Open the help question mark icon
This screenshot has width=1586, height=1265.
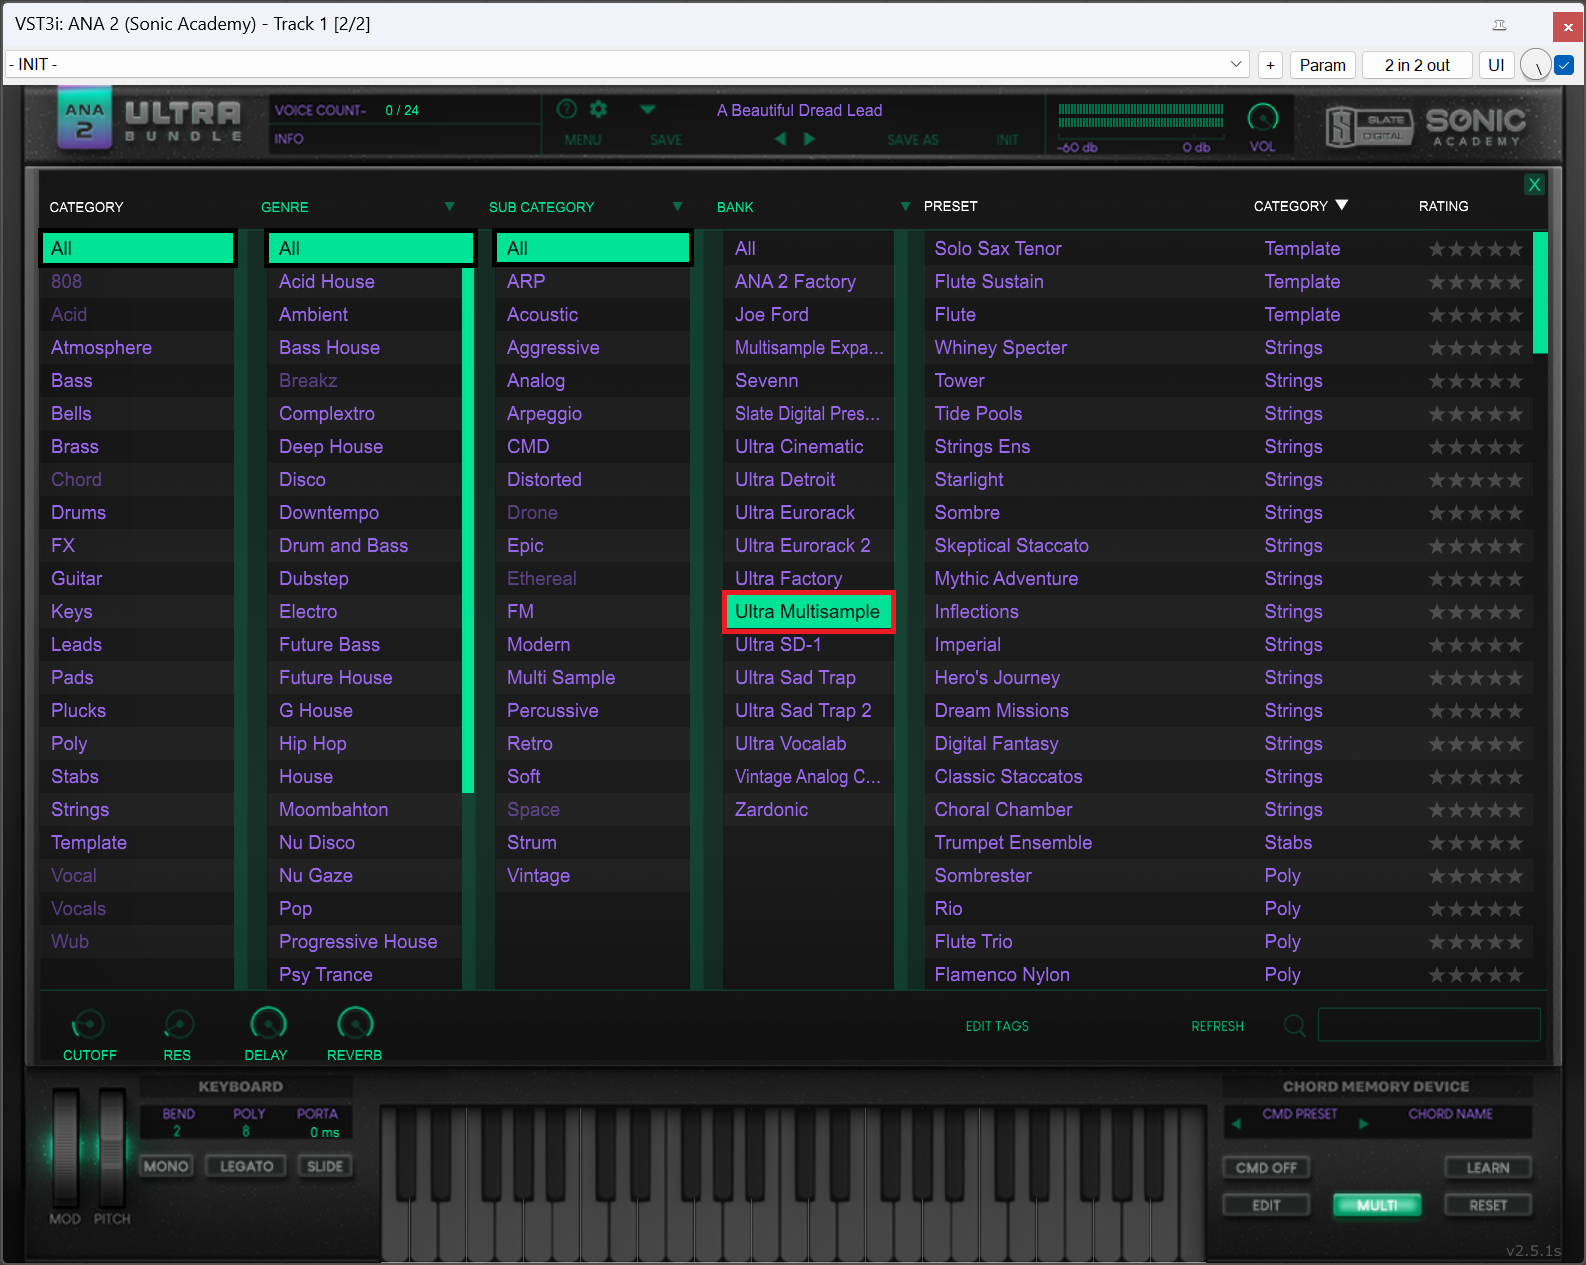point(566,109)
